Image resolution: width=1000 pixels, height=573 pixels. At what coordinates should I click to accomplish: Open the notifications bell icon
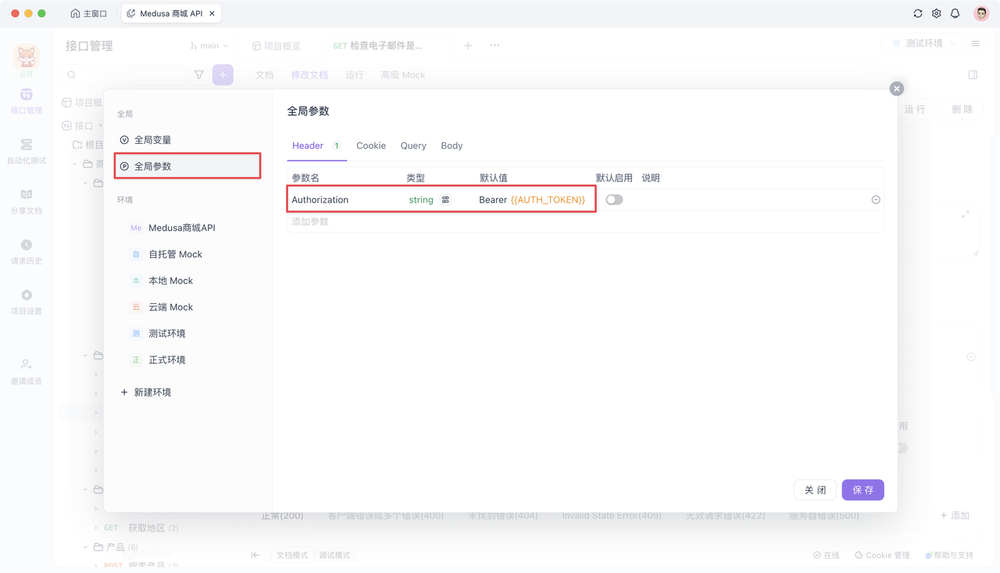click(955, 14)
